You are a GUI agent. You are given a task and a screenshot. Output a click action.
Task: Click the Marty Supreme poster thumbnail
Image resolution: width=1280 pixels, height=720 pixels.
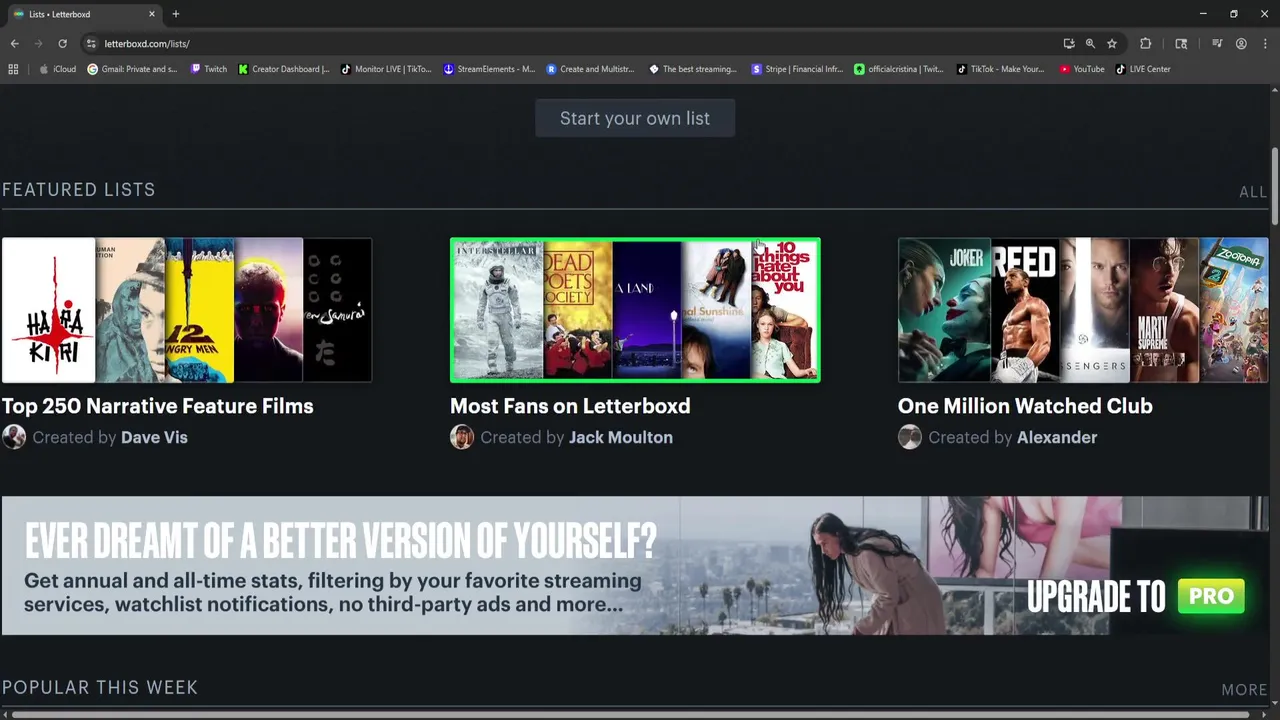[1164, 310]
